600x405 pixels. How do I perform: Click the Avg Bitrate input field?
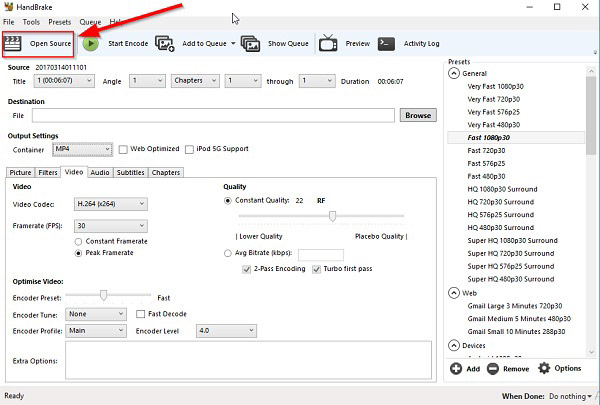click(x=321, y=255)
